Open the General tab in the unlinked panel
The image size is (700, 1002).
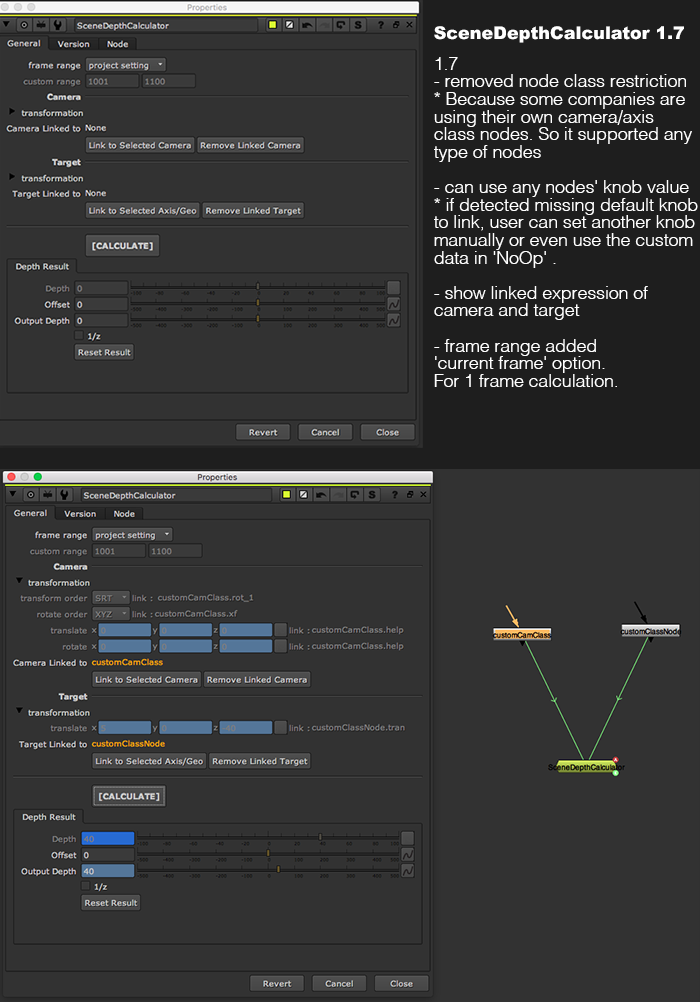point(24,43)
